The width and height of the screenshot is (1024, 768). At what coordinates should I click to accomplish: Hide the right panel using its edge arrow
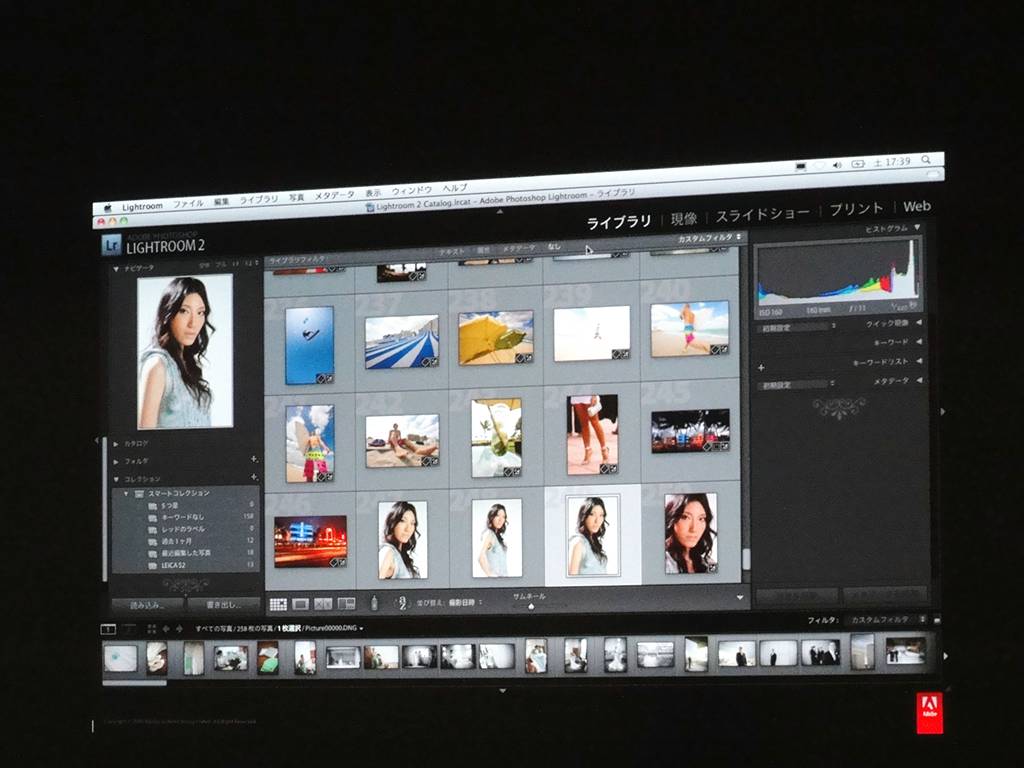(942, 411)
